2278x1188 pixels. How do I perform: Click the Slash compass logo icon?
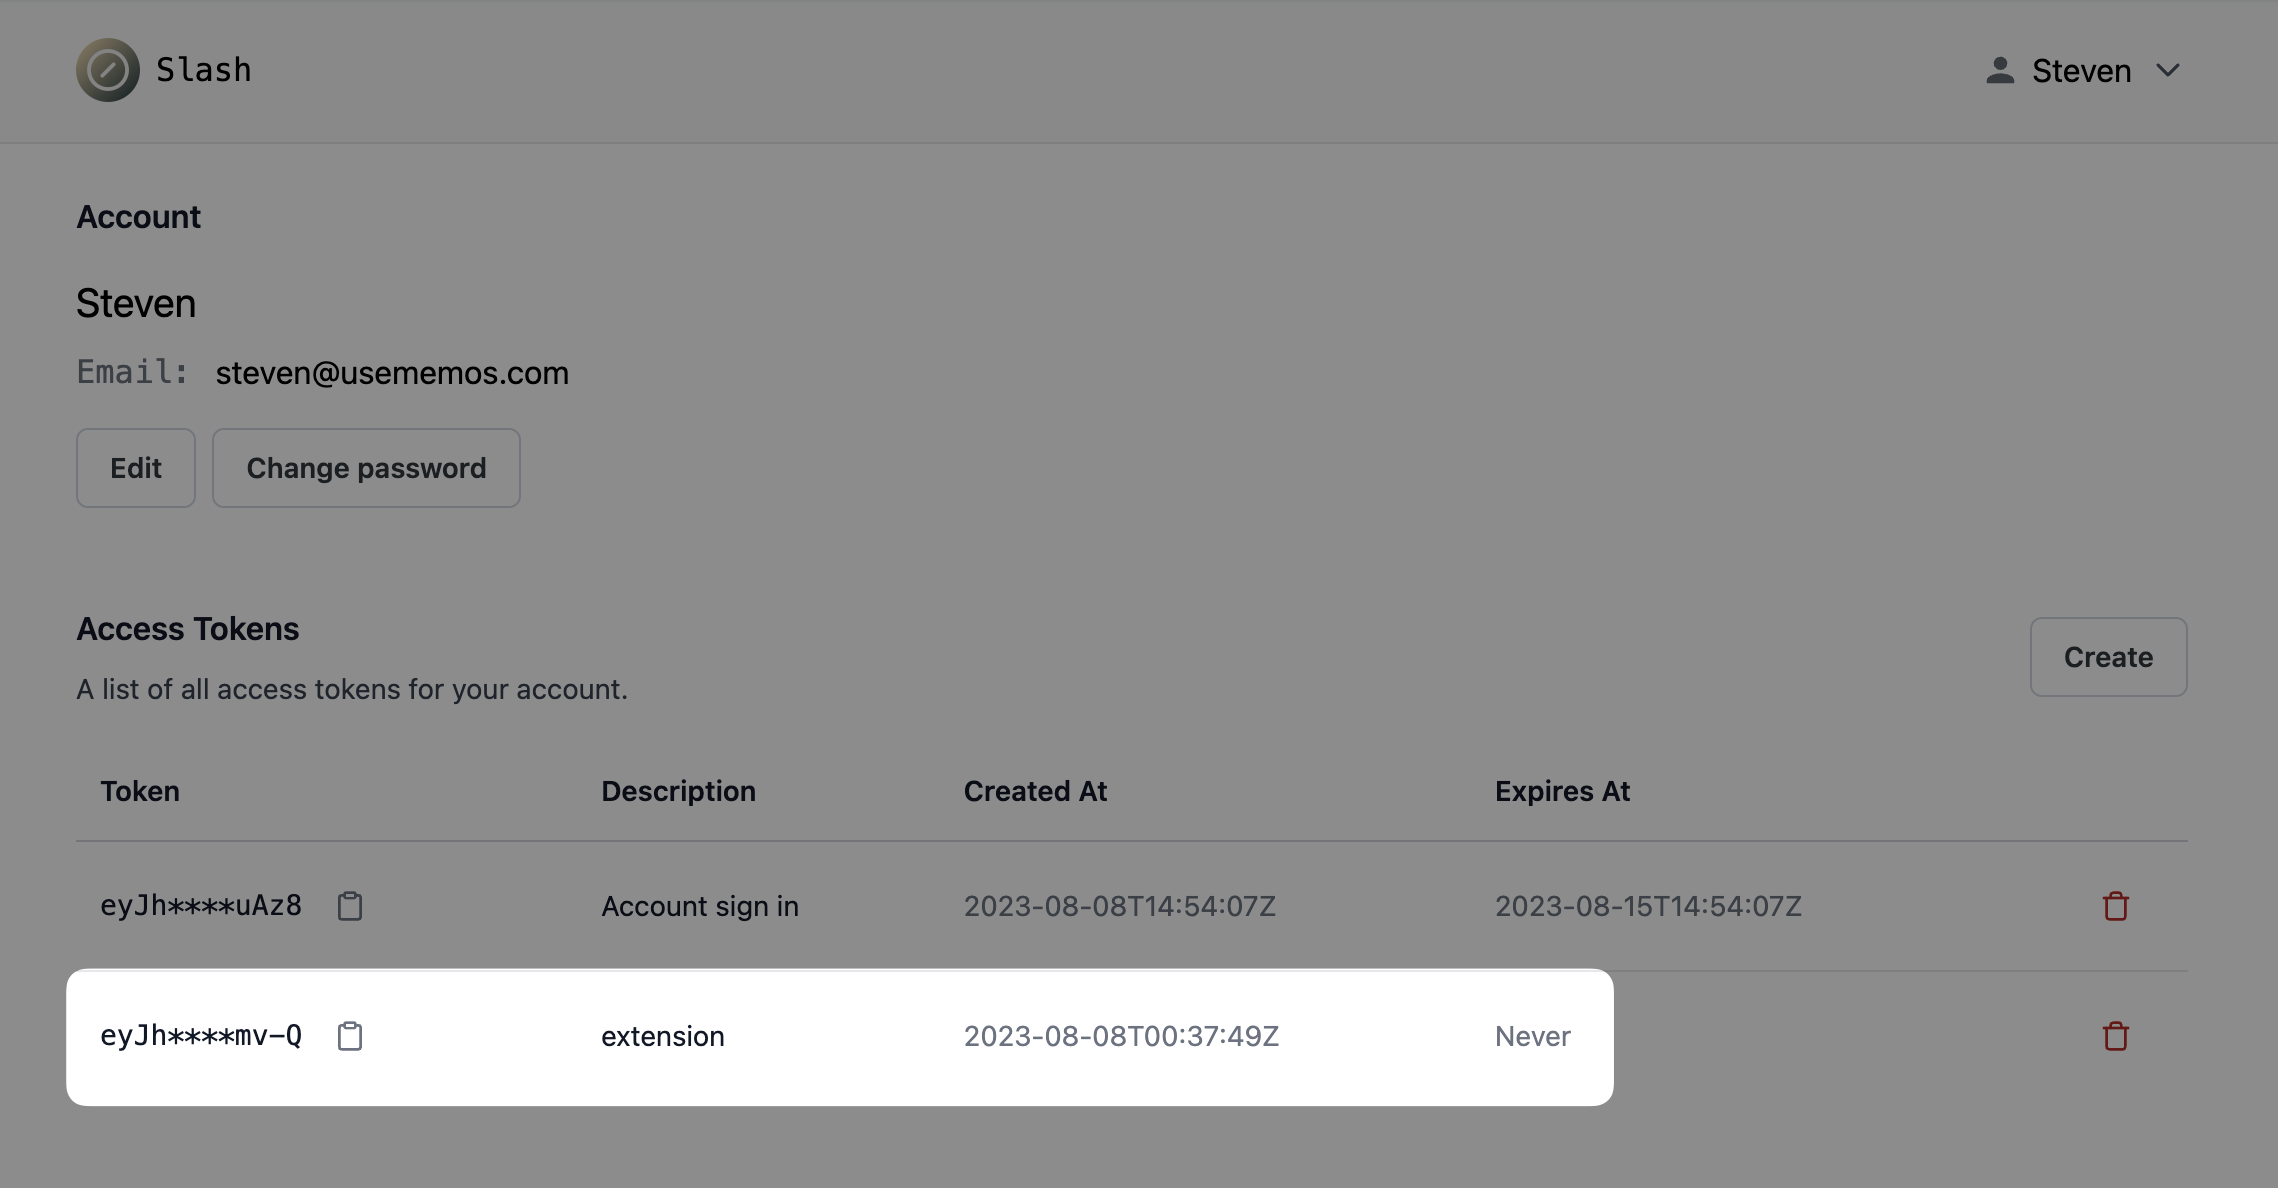(108, 70)
